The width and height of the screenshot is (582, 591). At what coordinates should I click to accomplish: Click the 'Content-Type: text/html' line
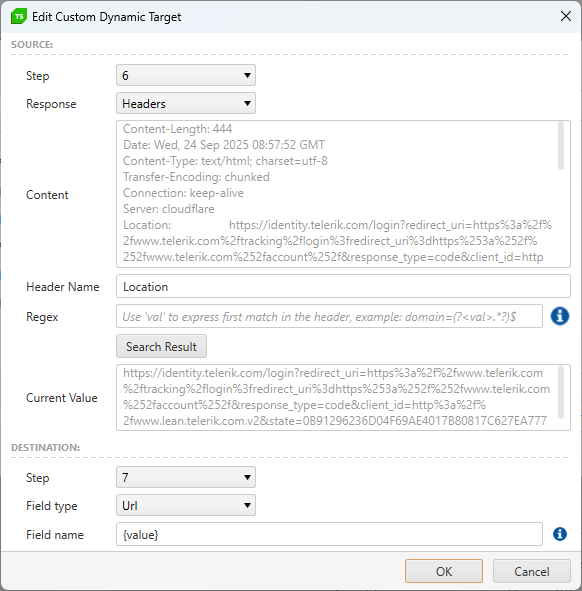(x=225, y=161)
